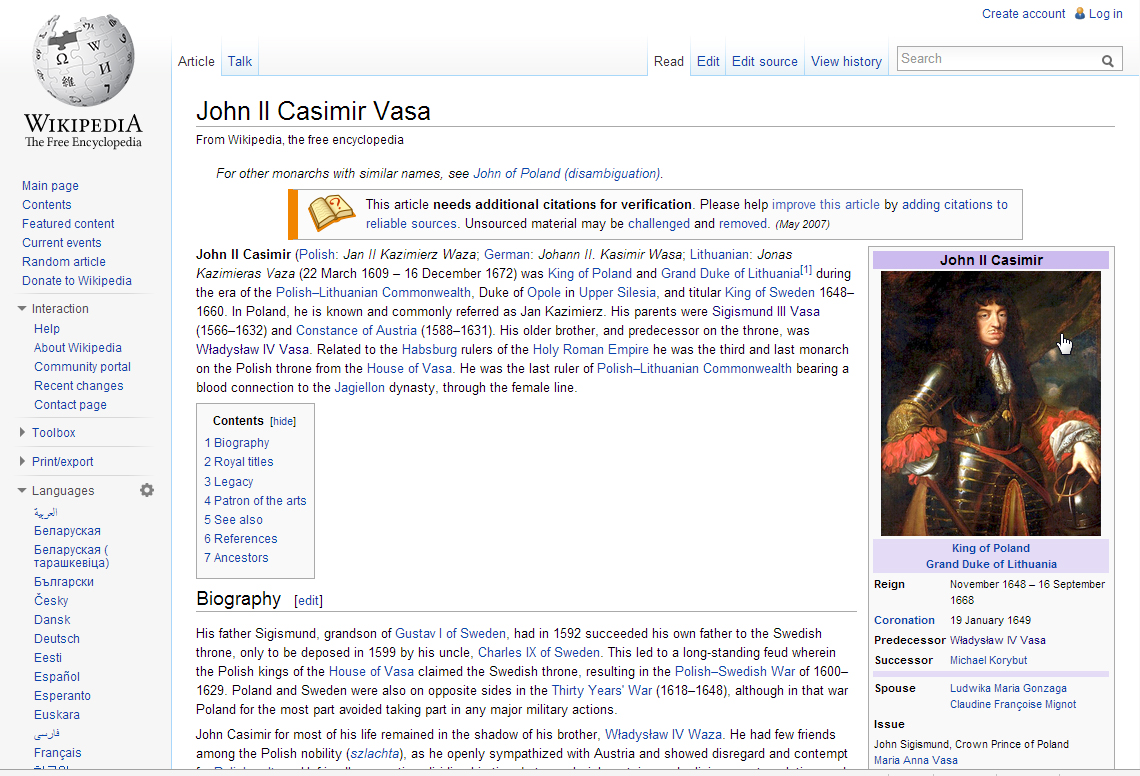Jump to See also section
The width and height of the screenshot is (1140, 776).
tap(233, 520)
